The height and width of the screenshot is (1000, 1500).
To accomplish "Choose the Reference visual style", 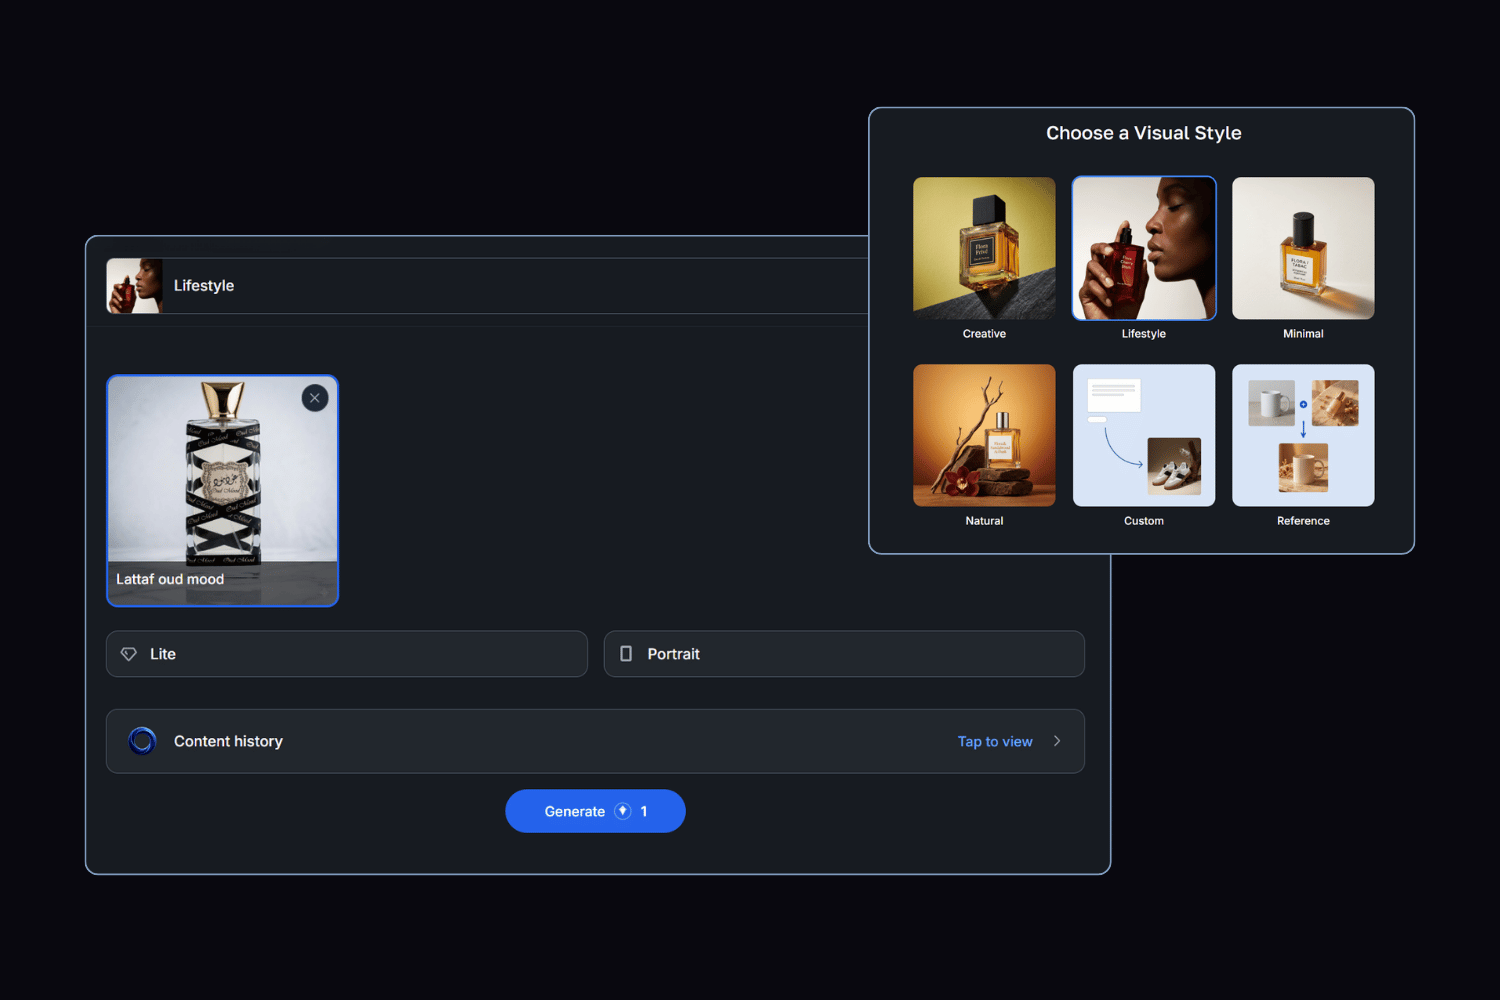I will click(x=1303, y=435).
